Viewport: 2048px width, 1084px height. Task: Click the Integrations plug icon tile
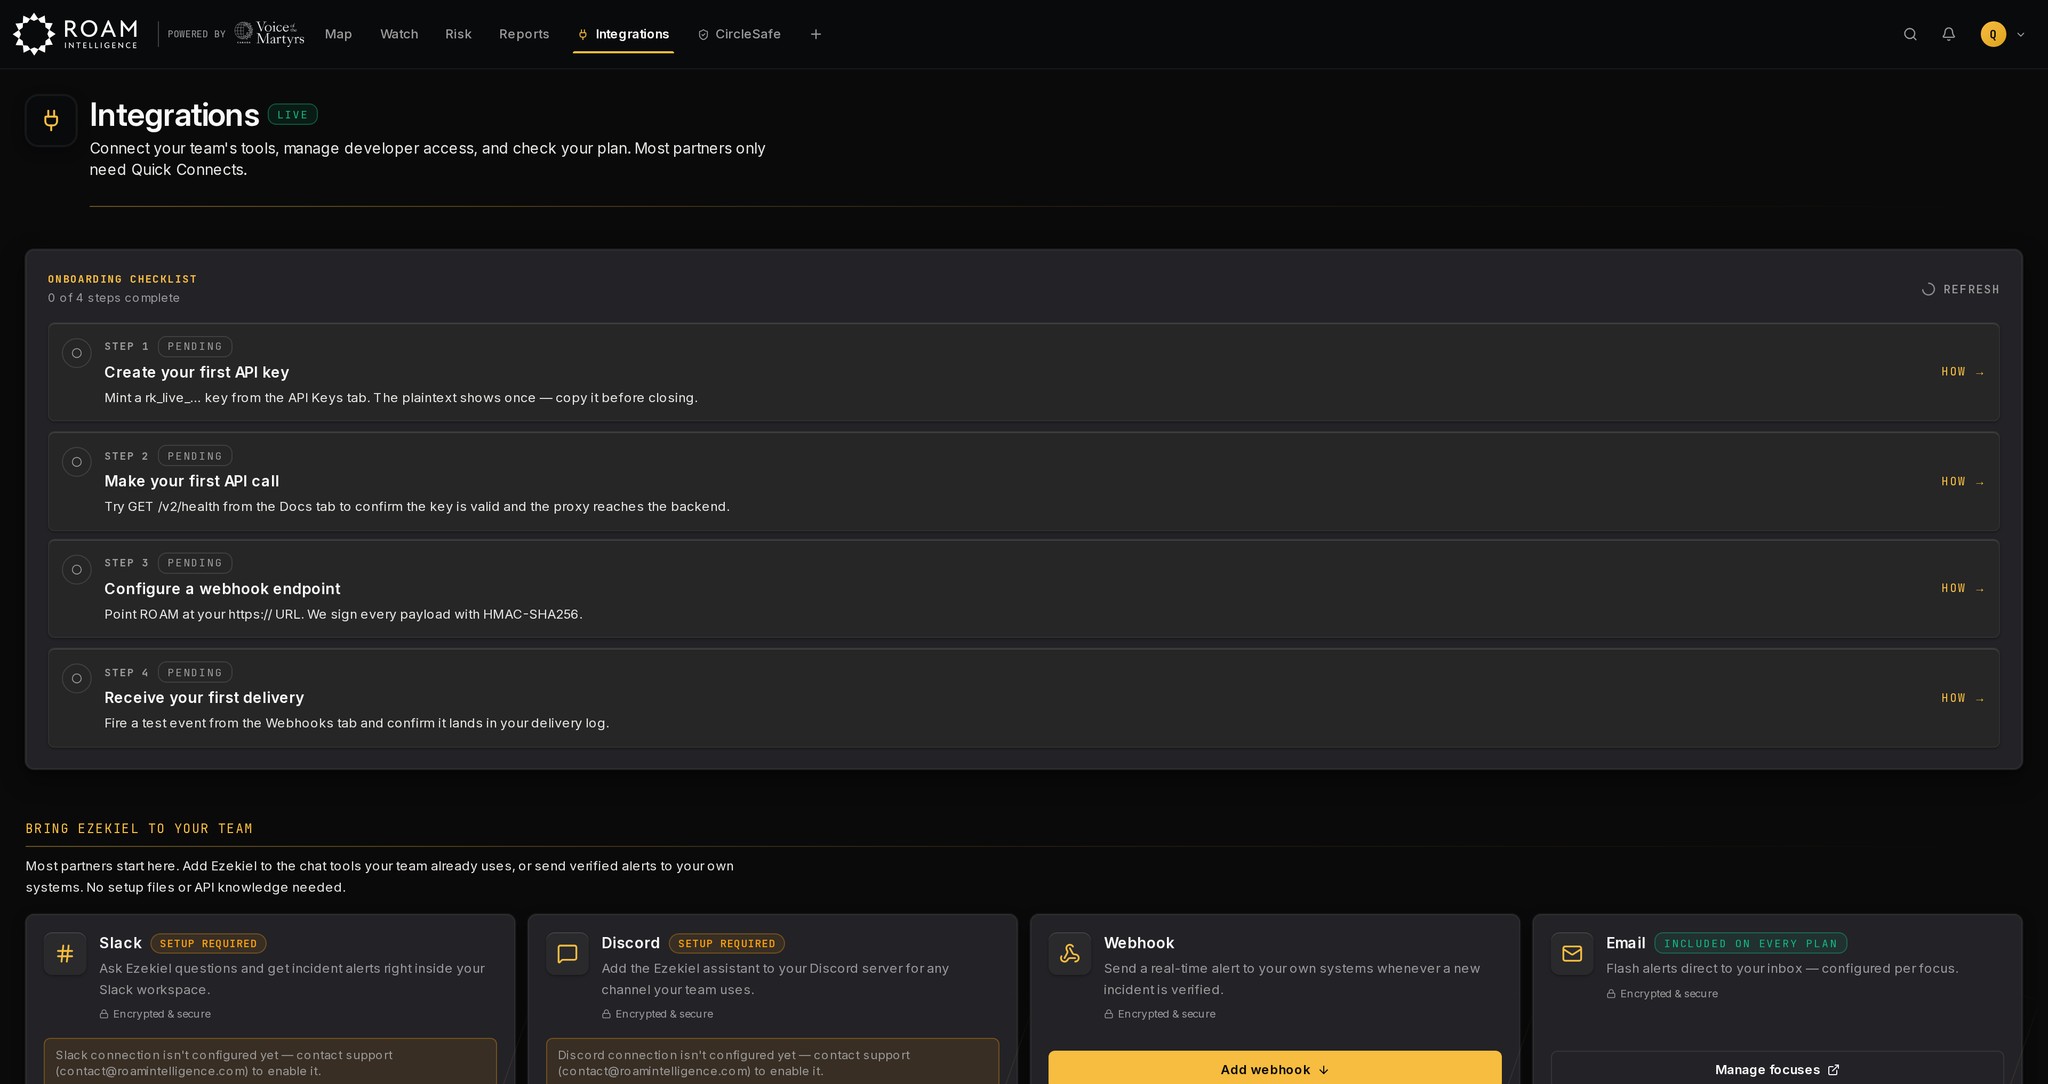pos(51,121)
